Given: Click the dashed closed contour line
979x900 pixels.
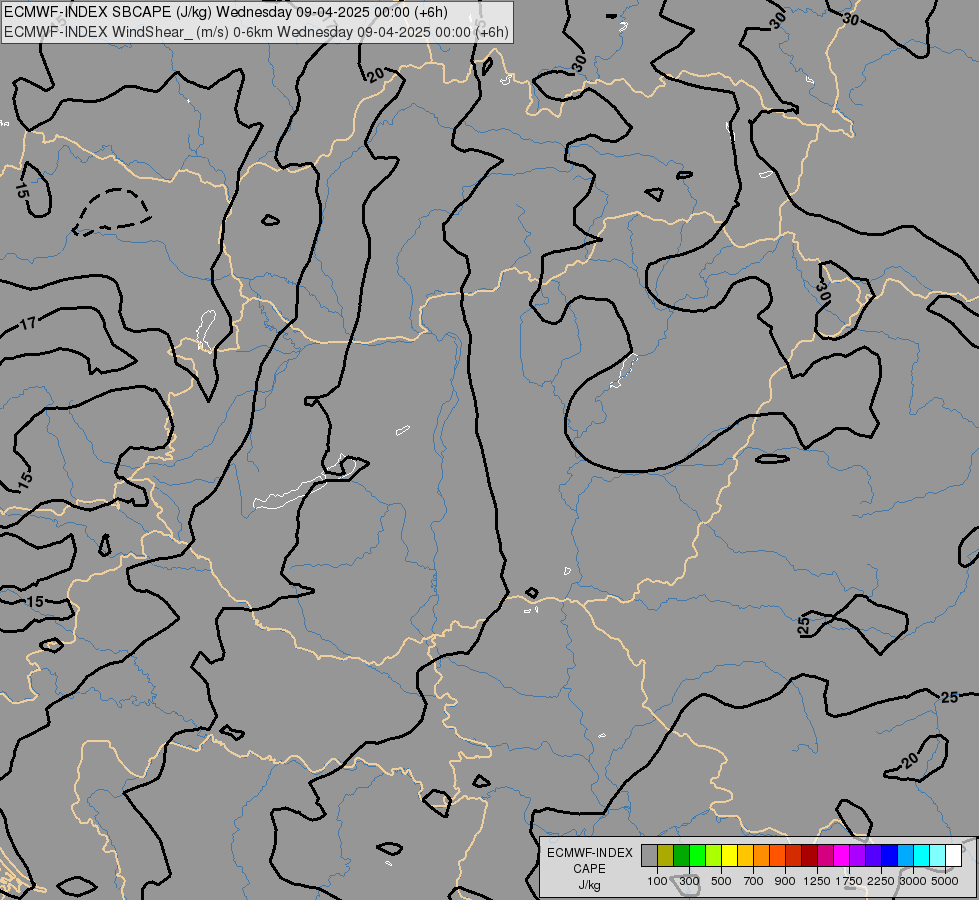Looking at the screenshot, I should 111,211.
